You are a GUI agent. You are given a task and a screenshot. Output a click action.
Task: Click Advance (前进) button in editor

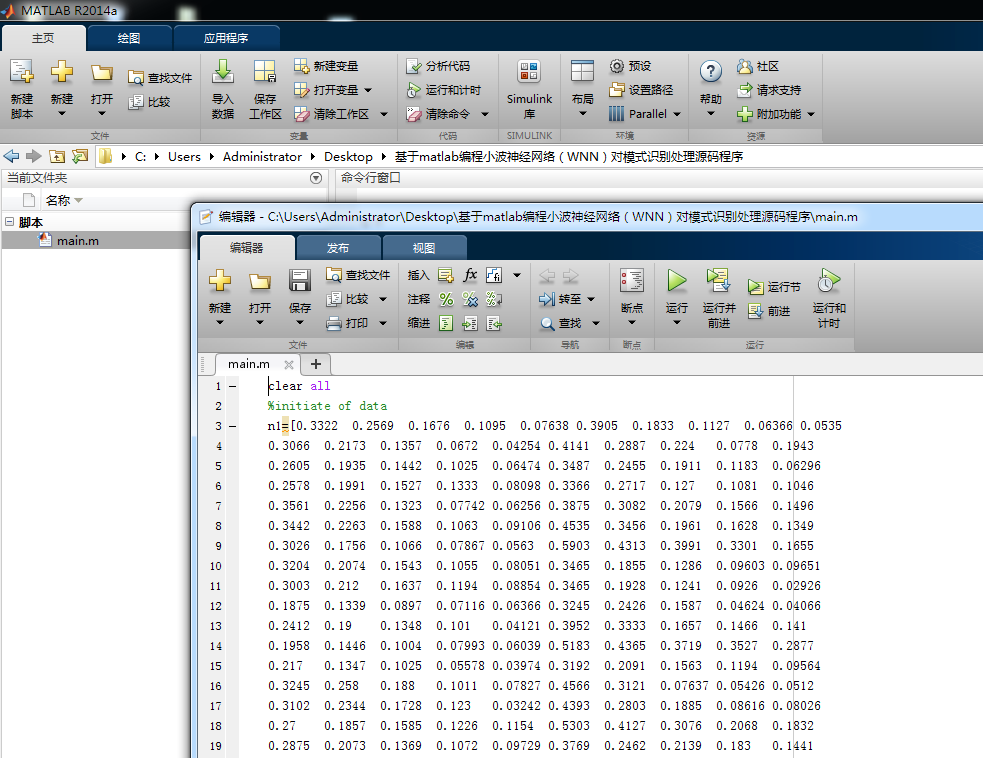tap(769, 311)
